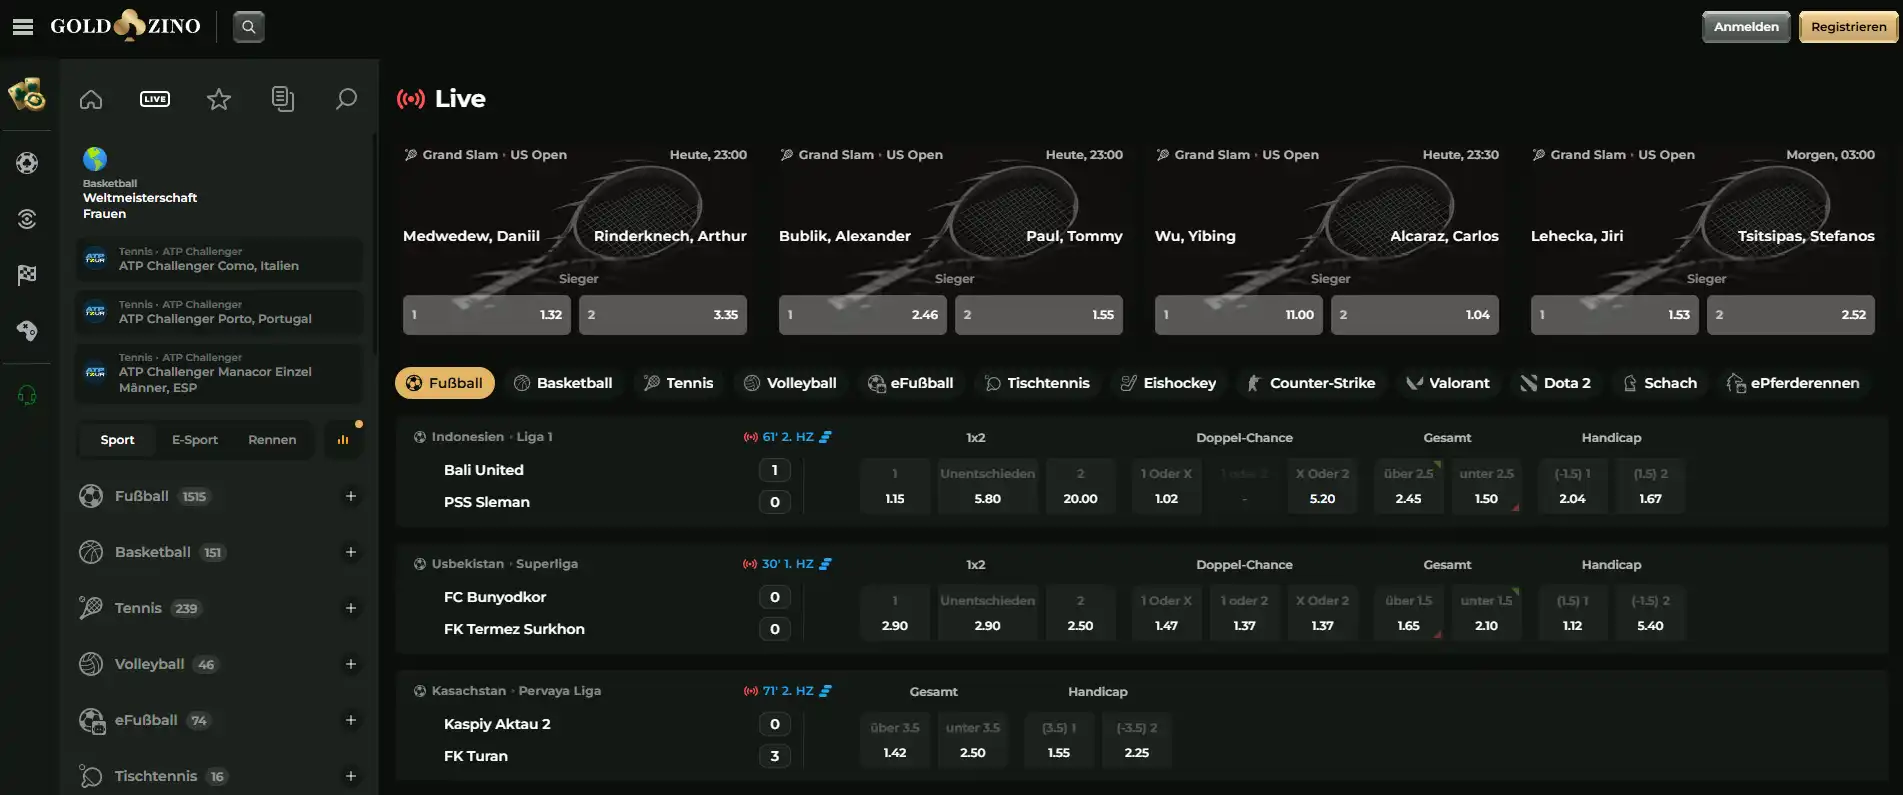1903x795 pixels.
Task: Open match statistics for FC Bunyodkor game
Action: point(825,564)
